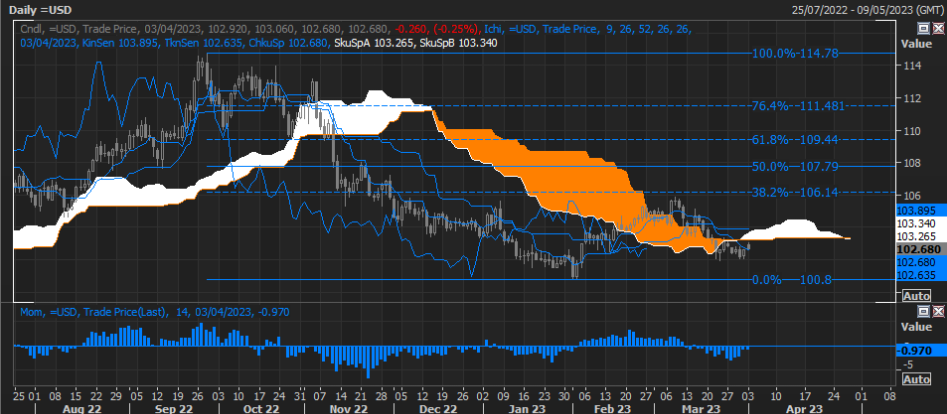Click the 103.895 price tag on axis
The image size is (947, 414).
(916, 209)
